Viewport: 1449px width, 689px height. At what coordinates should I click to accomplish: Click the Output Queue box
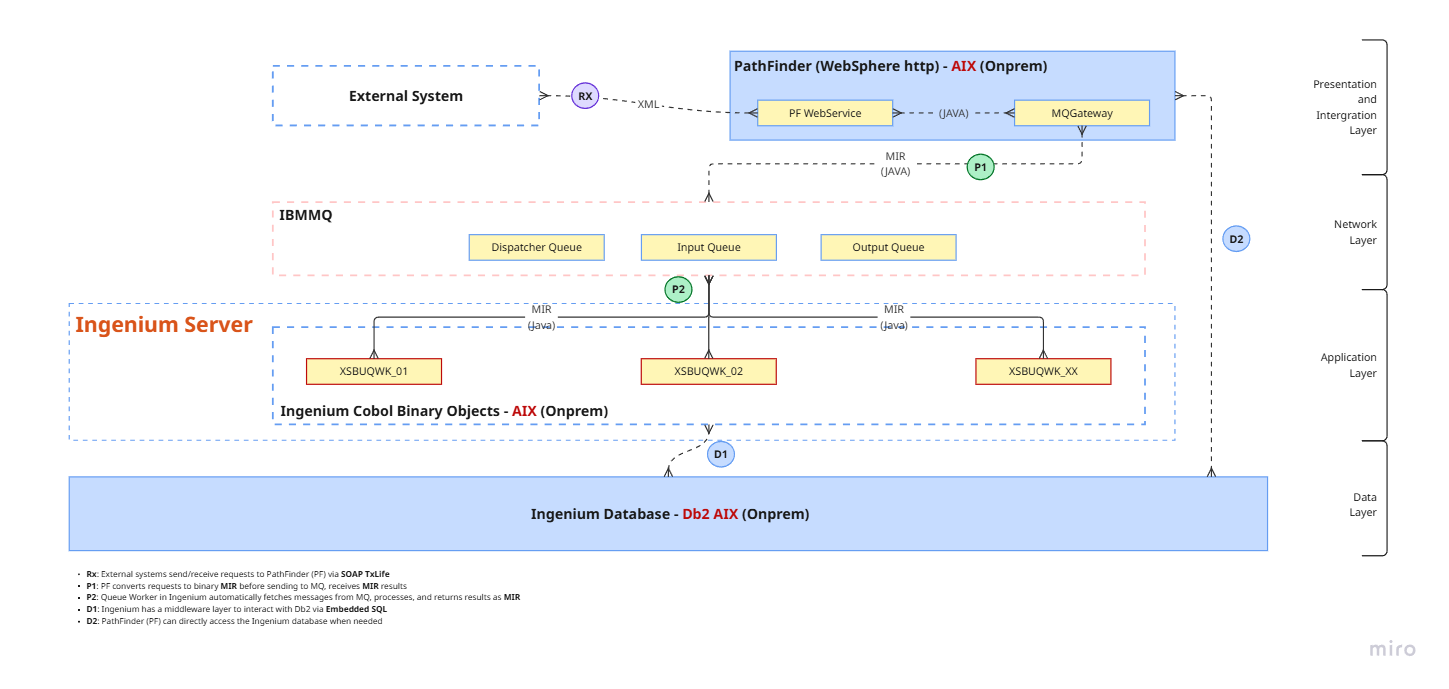pos(888,247)
